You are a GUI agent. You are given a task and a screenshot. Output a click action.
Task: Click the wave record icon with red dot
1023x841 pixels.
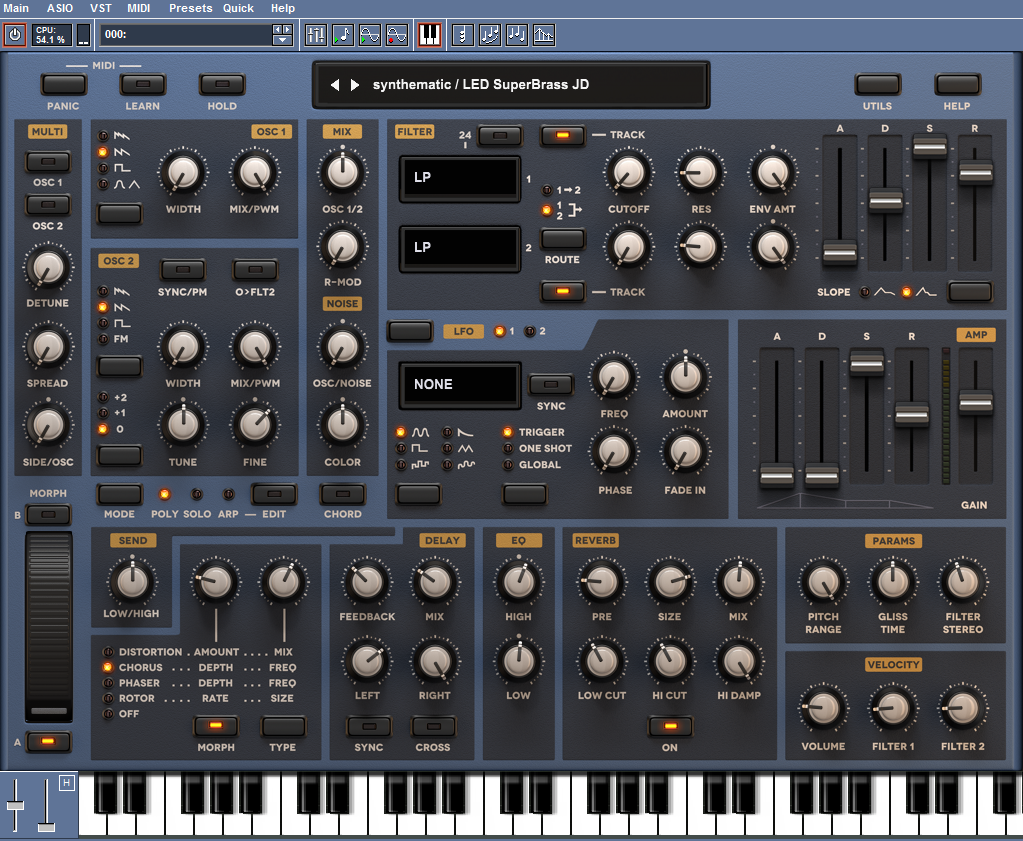point(397,35)
